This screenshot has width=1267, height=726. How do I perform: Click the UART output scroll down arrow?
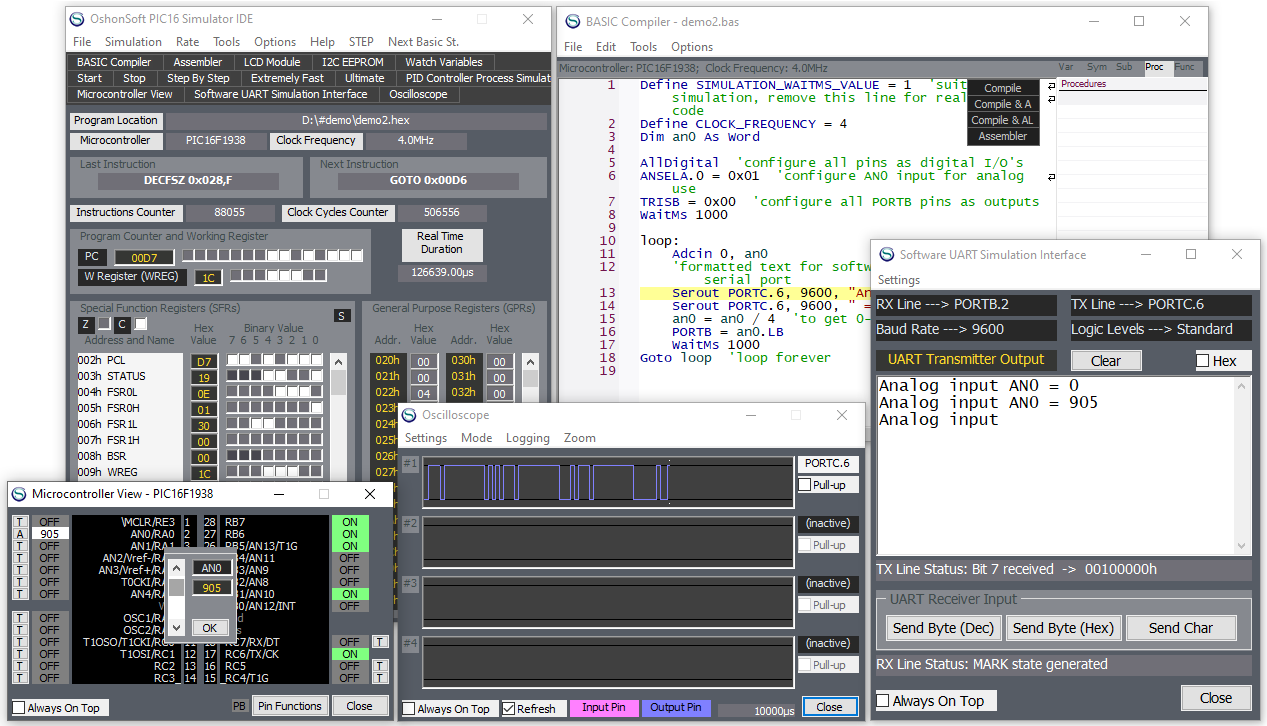click(1243, 547)
